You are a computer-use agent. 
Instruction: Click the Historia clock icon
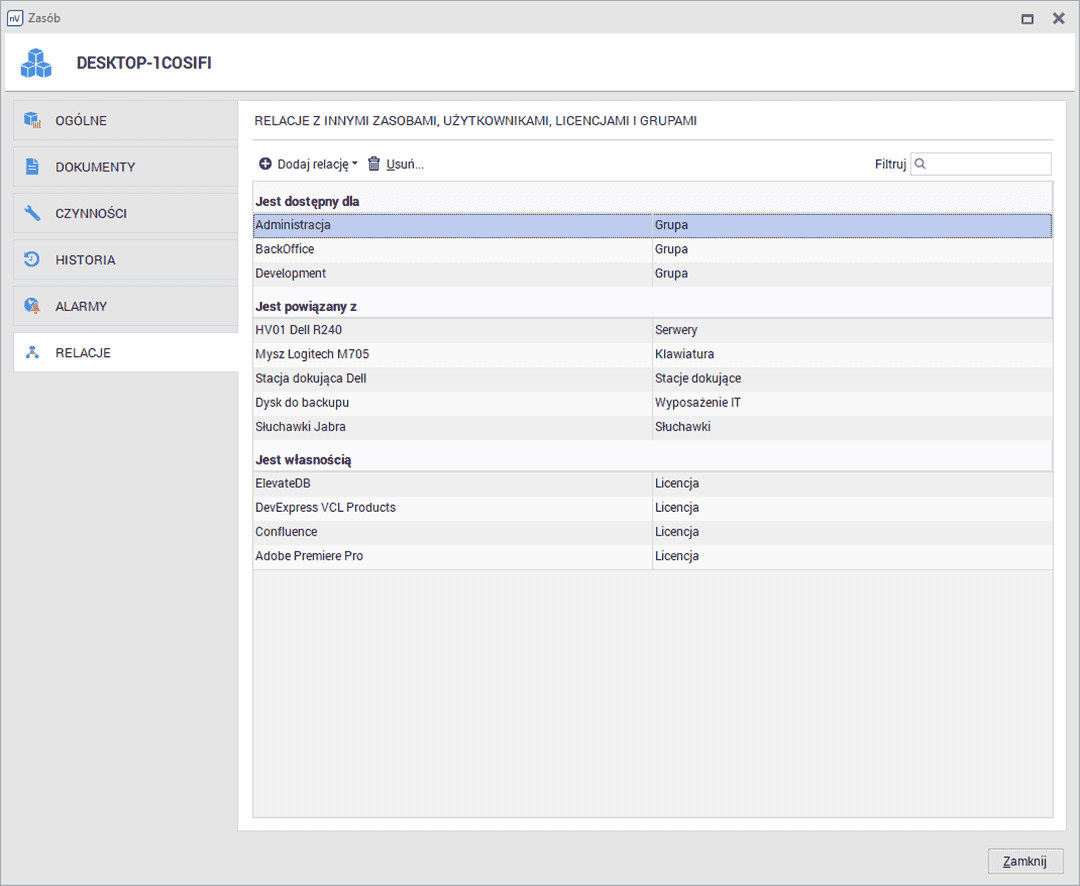click(x=33, y=260)
